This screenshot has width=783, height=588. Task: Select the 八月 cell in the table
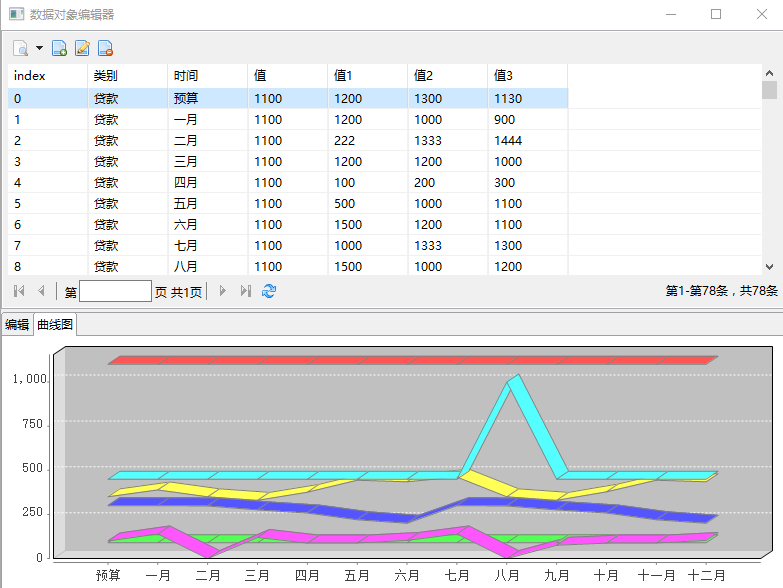(x=208, y=267)
